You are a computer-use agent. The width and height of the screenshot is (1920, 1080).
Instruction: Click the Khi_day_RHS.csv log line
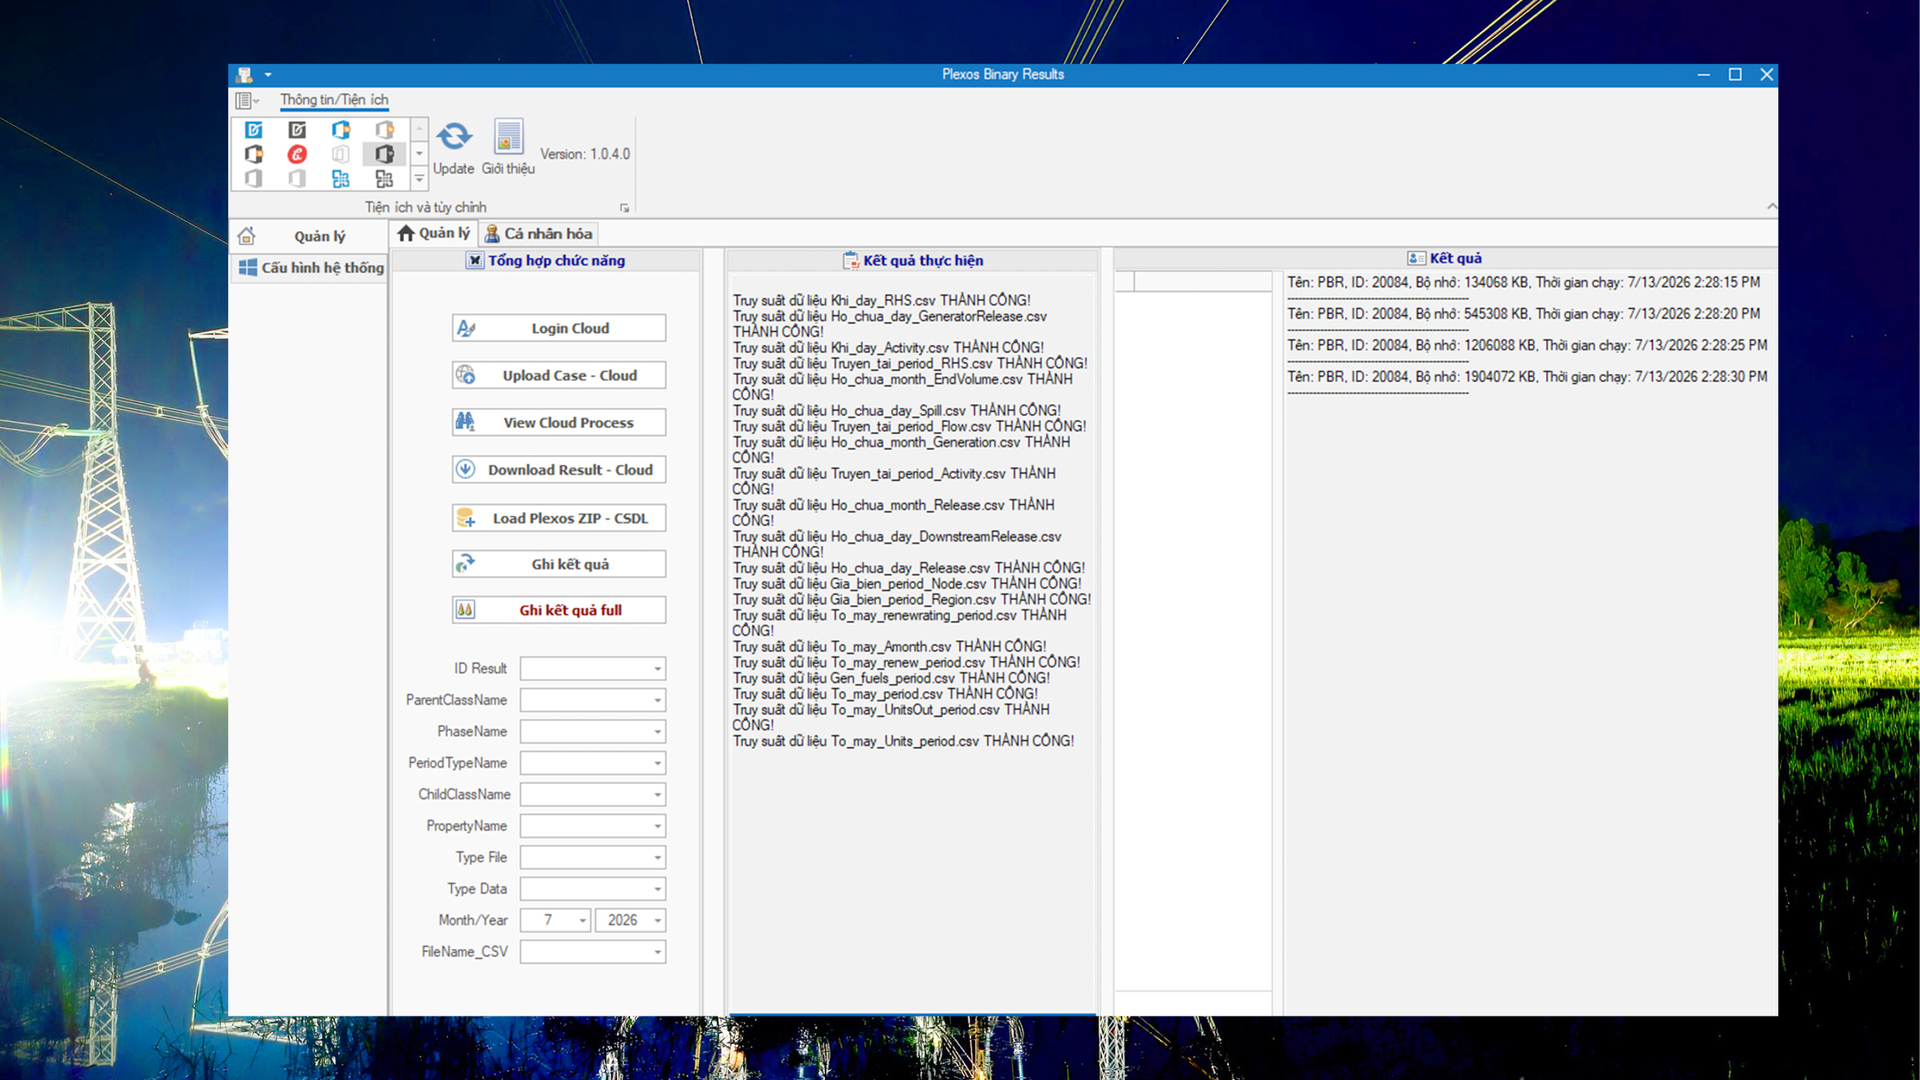(882, 300)
